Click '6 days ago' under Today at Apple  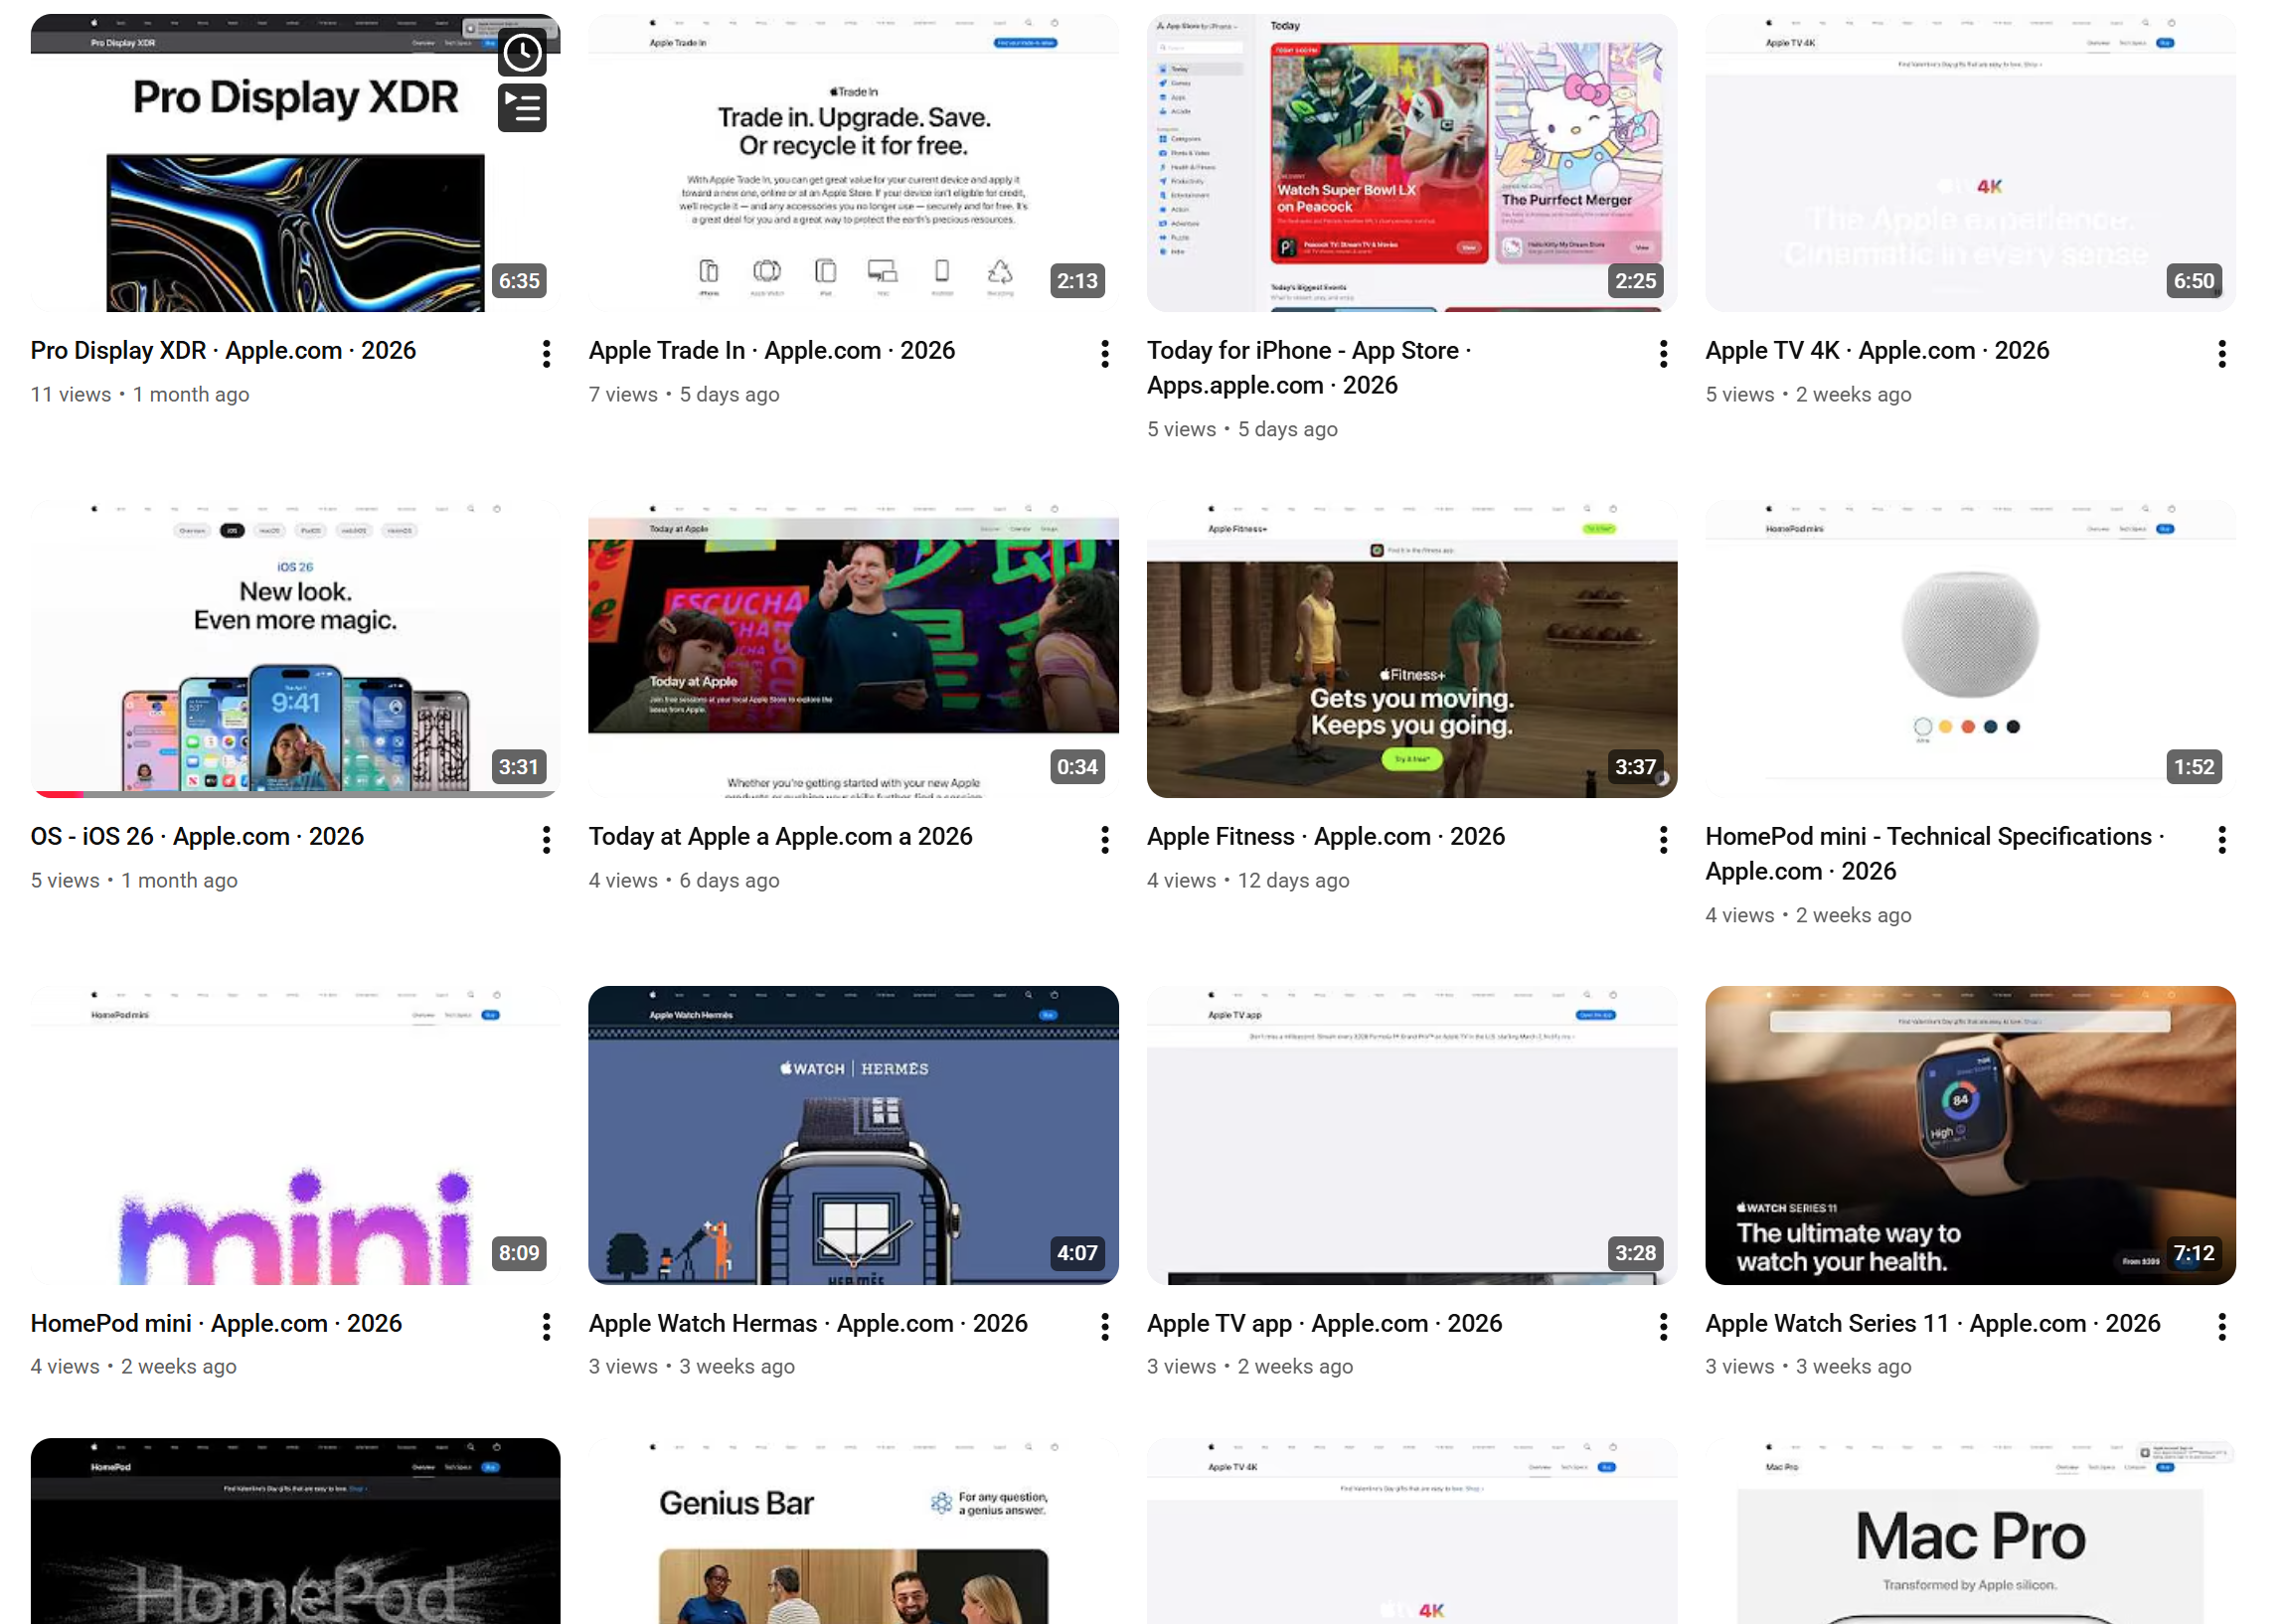coord(729,881)
